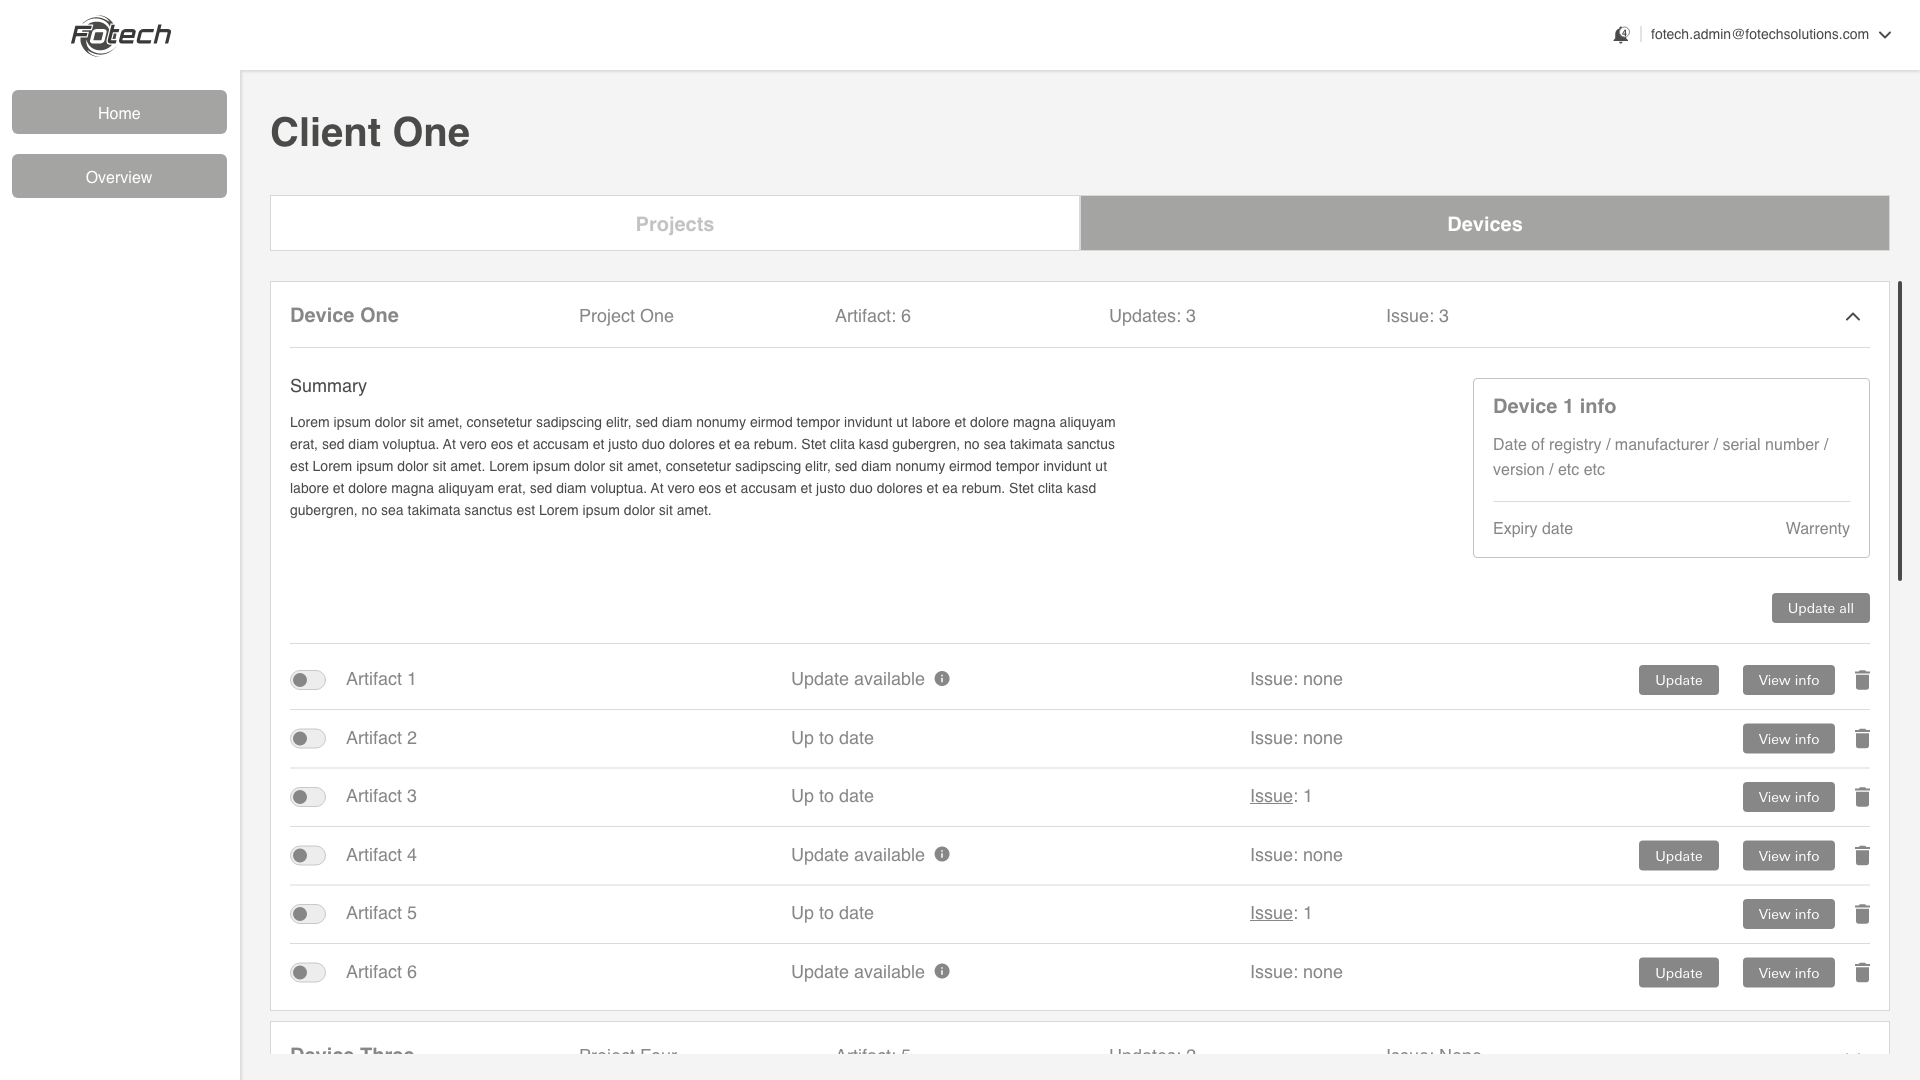The image size is (1920, 1080).
Task: Click info icon beside Artifact 6 update
Action: (942, 972)
